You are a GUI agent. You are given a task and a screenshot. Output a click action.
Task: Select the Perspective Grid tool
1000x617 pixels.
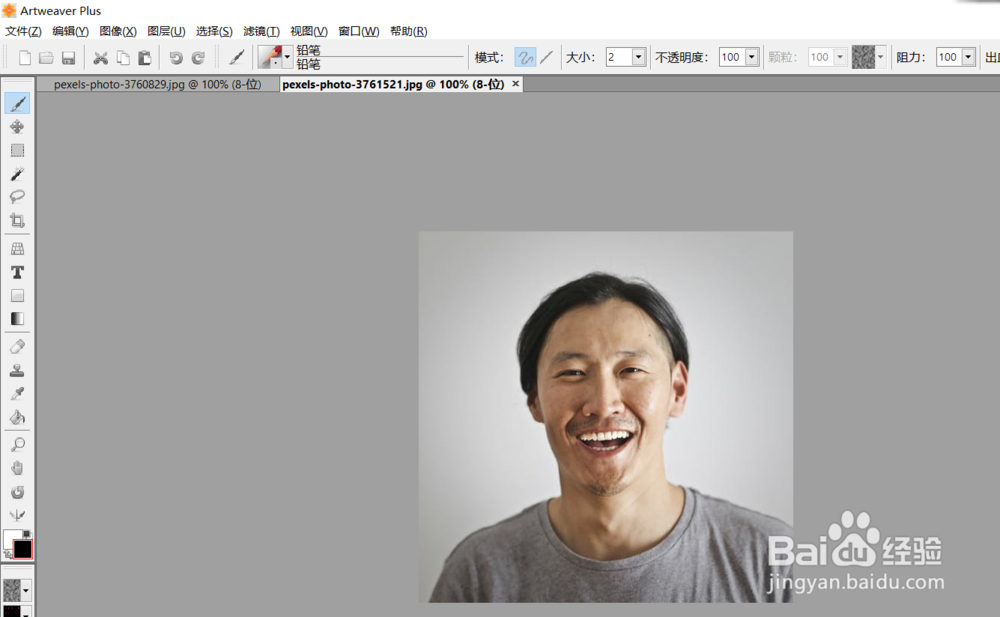pyautogui.click(x=17, y=248)
